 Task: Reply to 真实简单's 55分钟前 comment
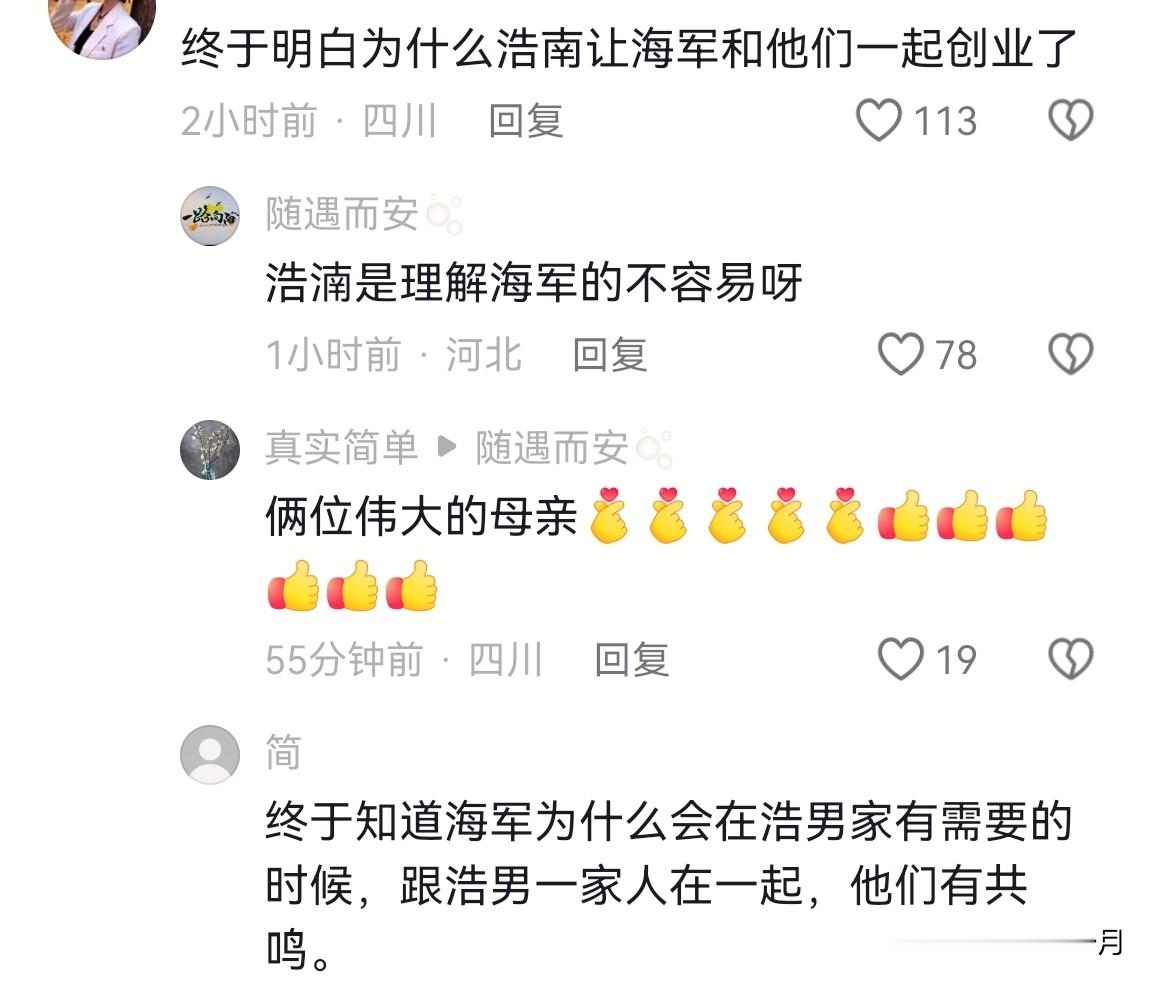click(632, 660)
